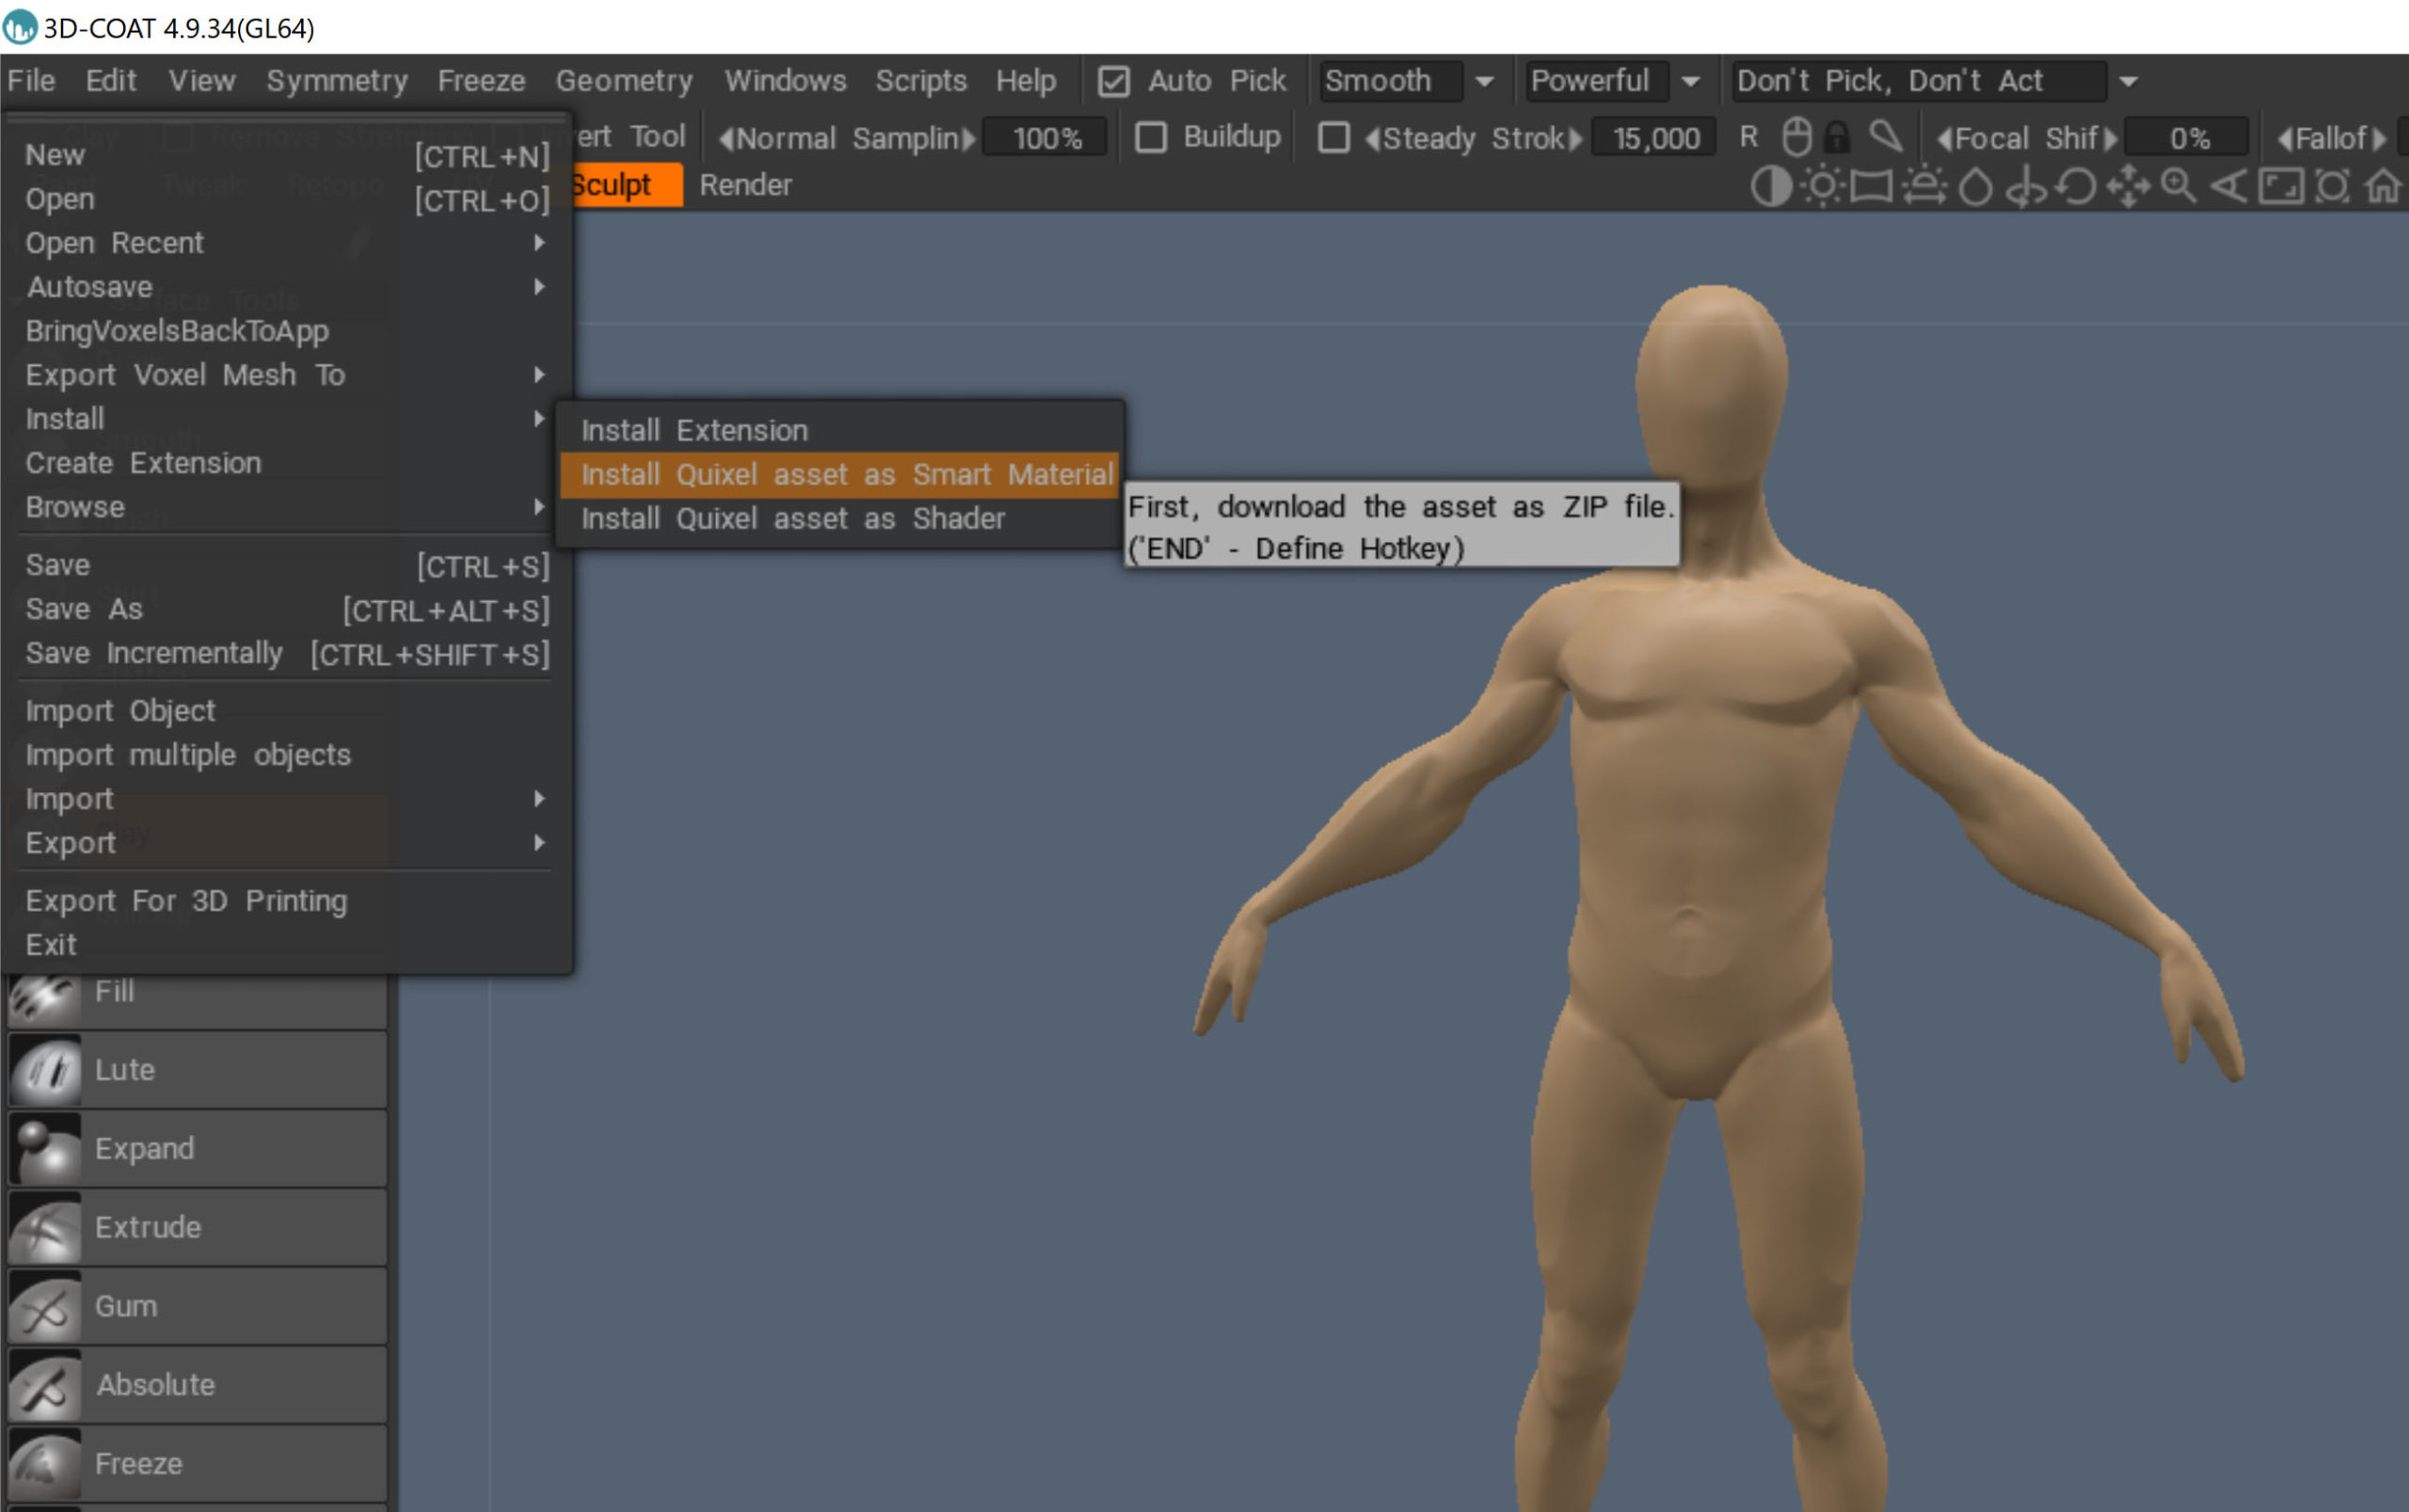2409x1512 pixels.
Task: Open the Geometry menu
Action: (624, 81)
